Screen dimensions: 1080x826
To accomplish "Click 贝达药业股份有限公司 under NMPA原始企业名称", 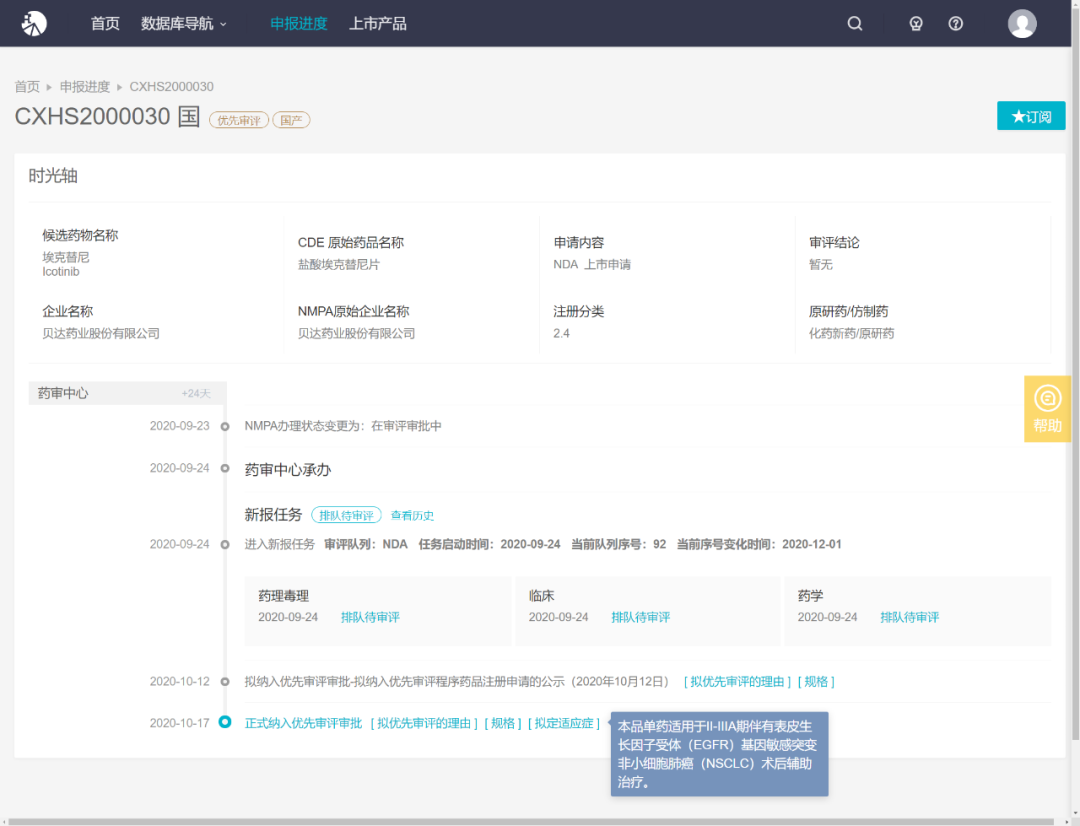I will click(357, 333).
